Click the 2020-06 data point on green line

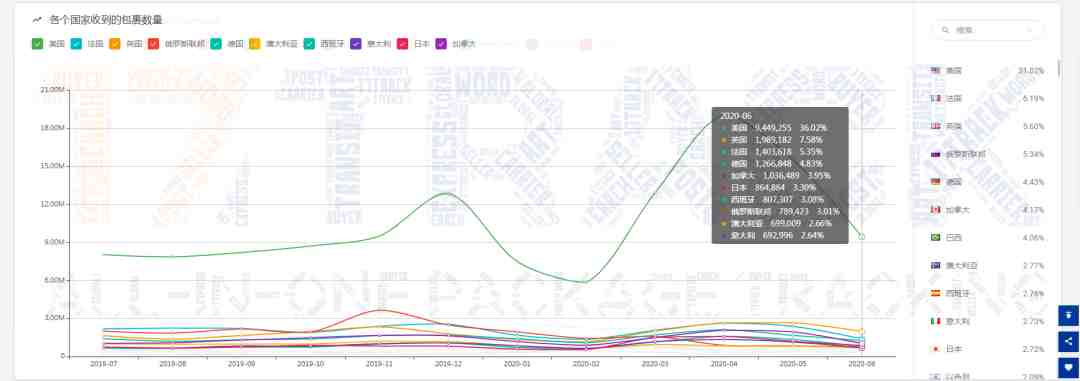coord(861,236)
